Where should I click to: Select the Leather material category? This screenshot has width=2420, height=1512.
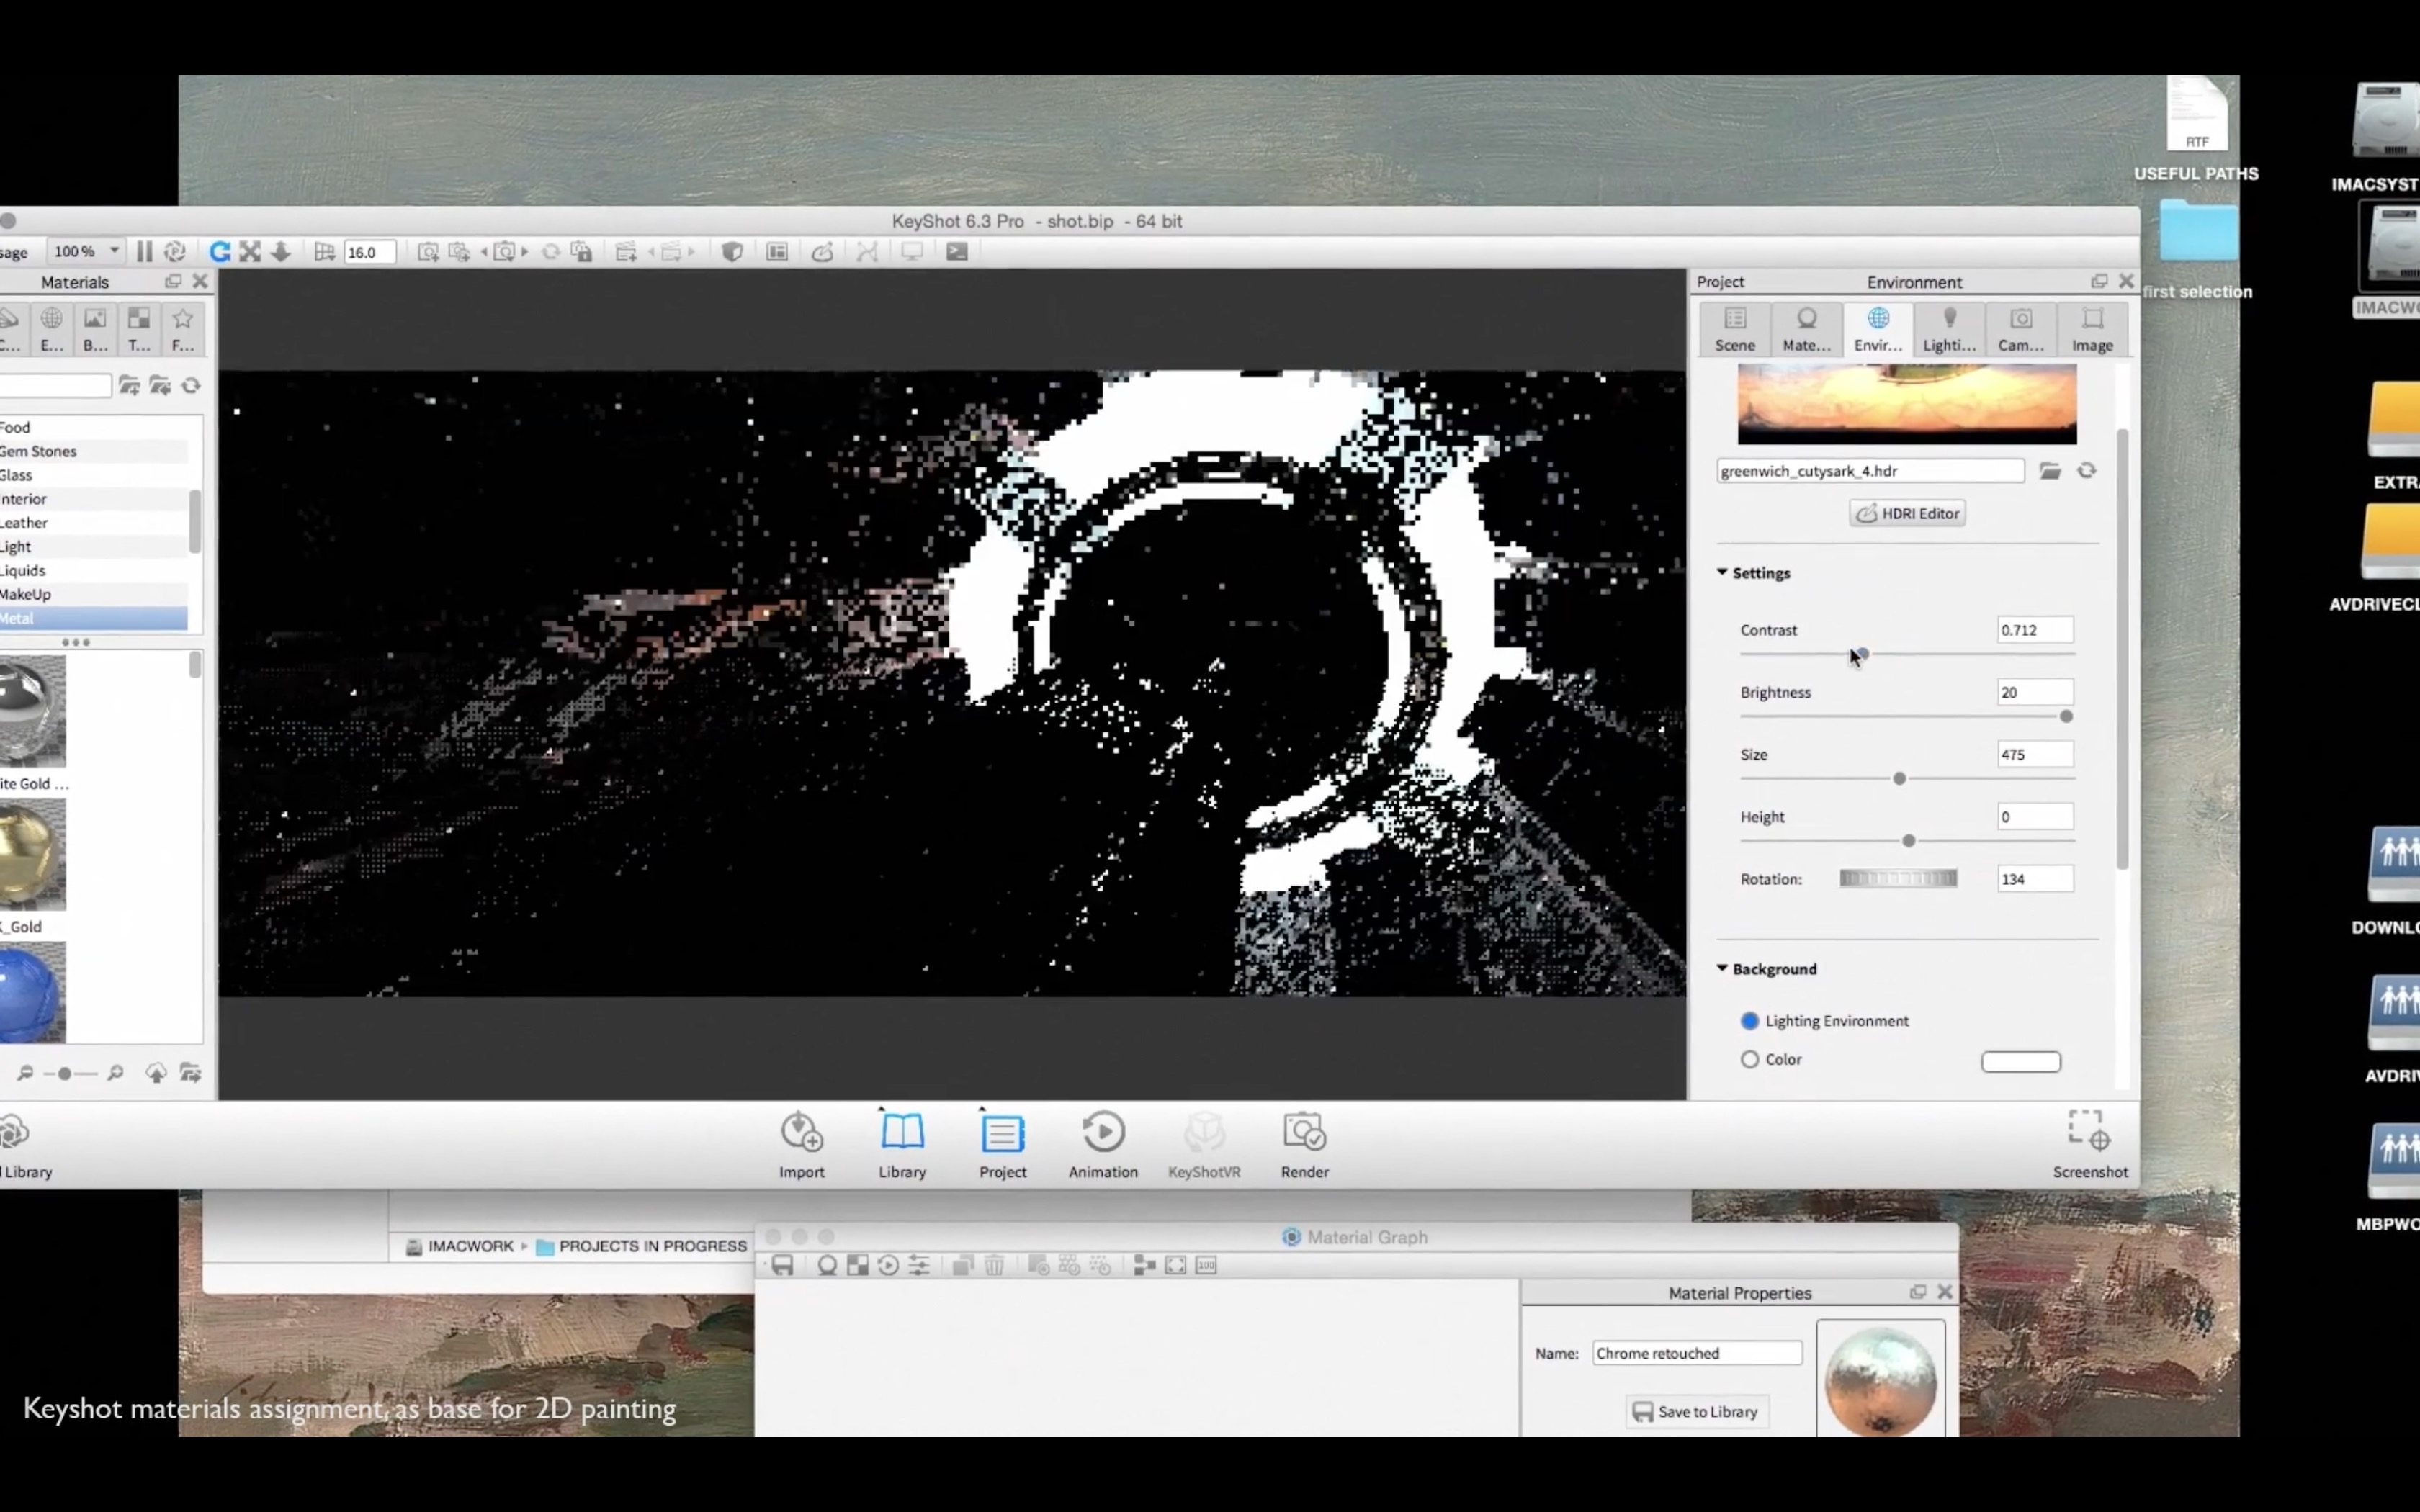pos(94,523)
